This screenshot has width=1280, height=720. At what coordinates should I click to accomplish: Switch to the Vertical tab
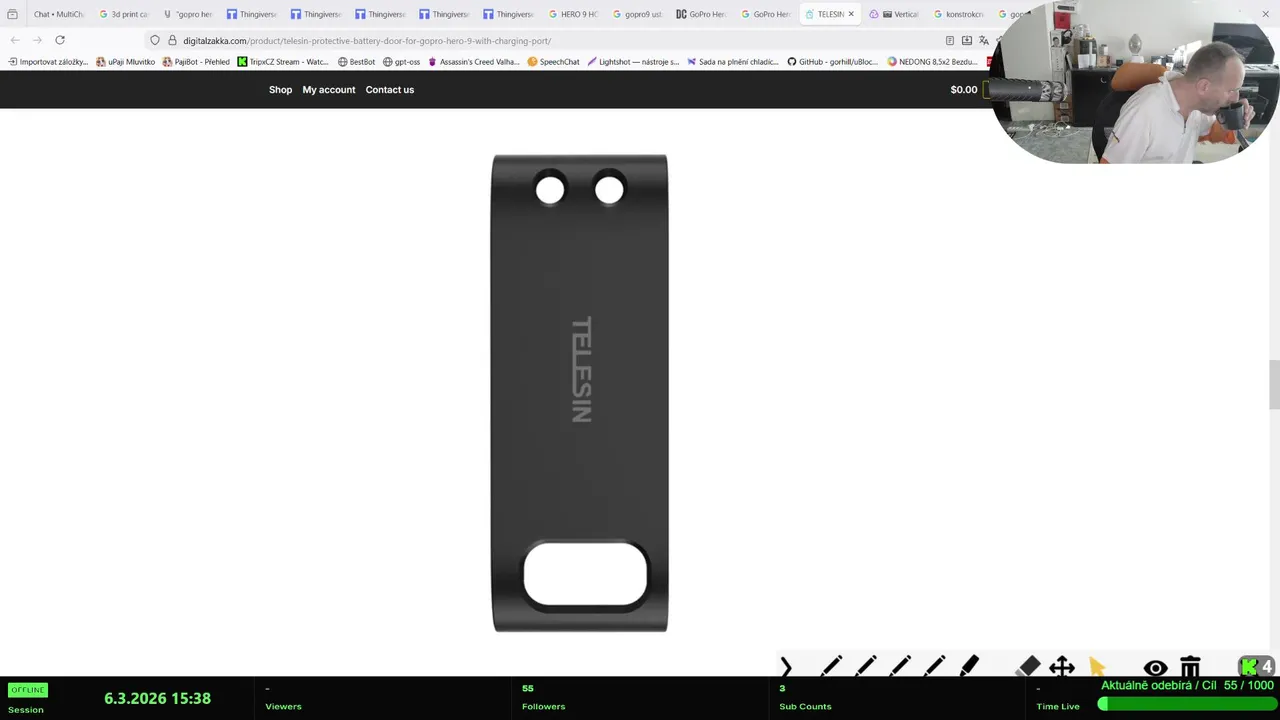click(x=894, y=14)
